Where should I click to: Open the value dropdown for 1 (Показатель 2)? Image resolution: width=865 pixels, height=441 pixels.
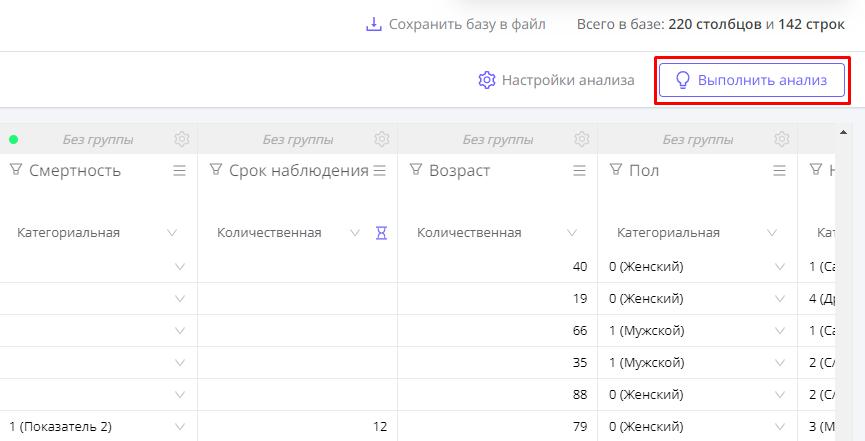click(180, 427)
